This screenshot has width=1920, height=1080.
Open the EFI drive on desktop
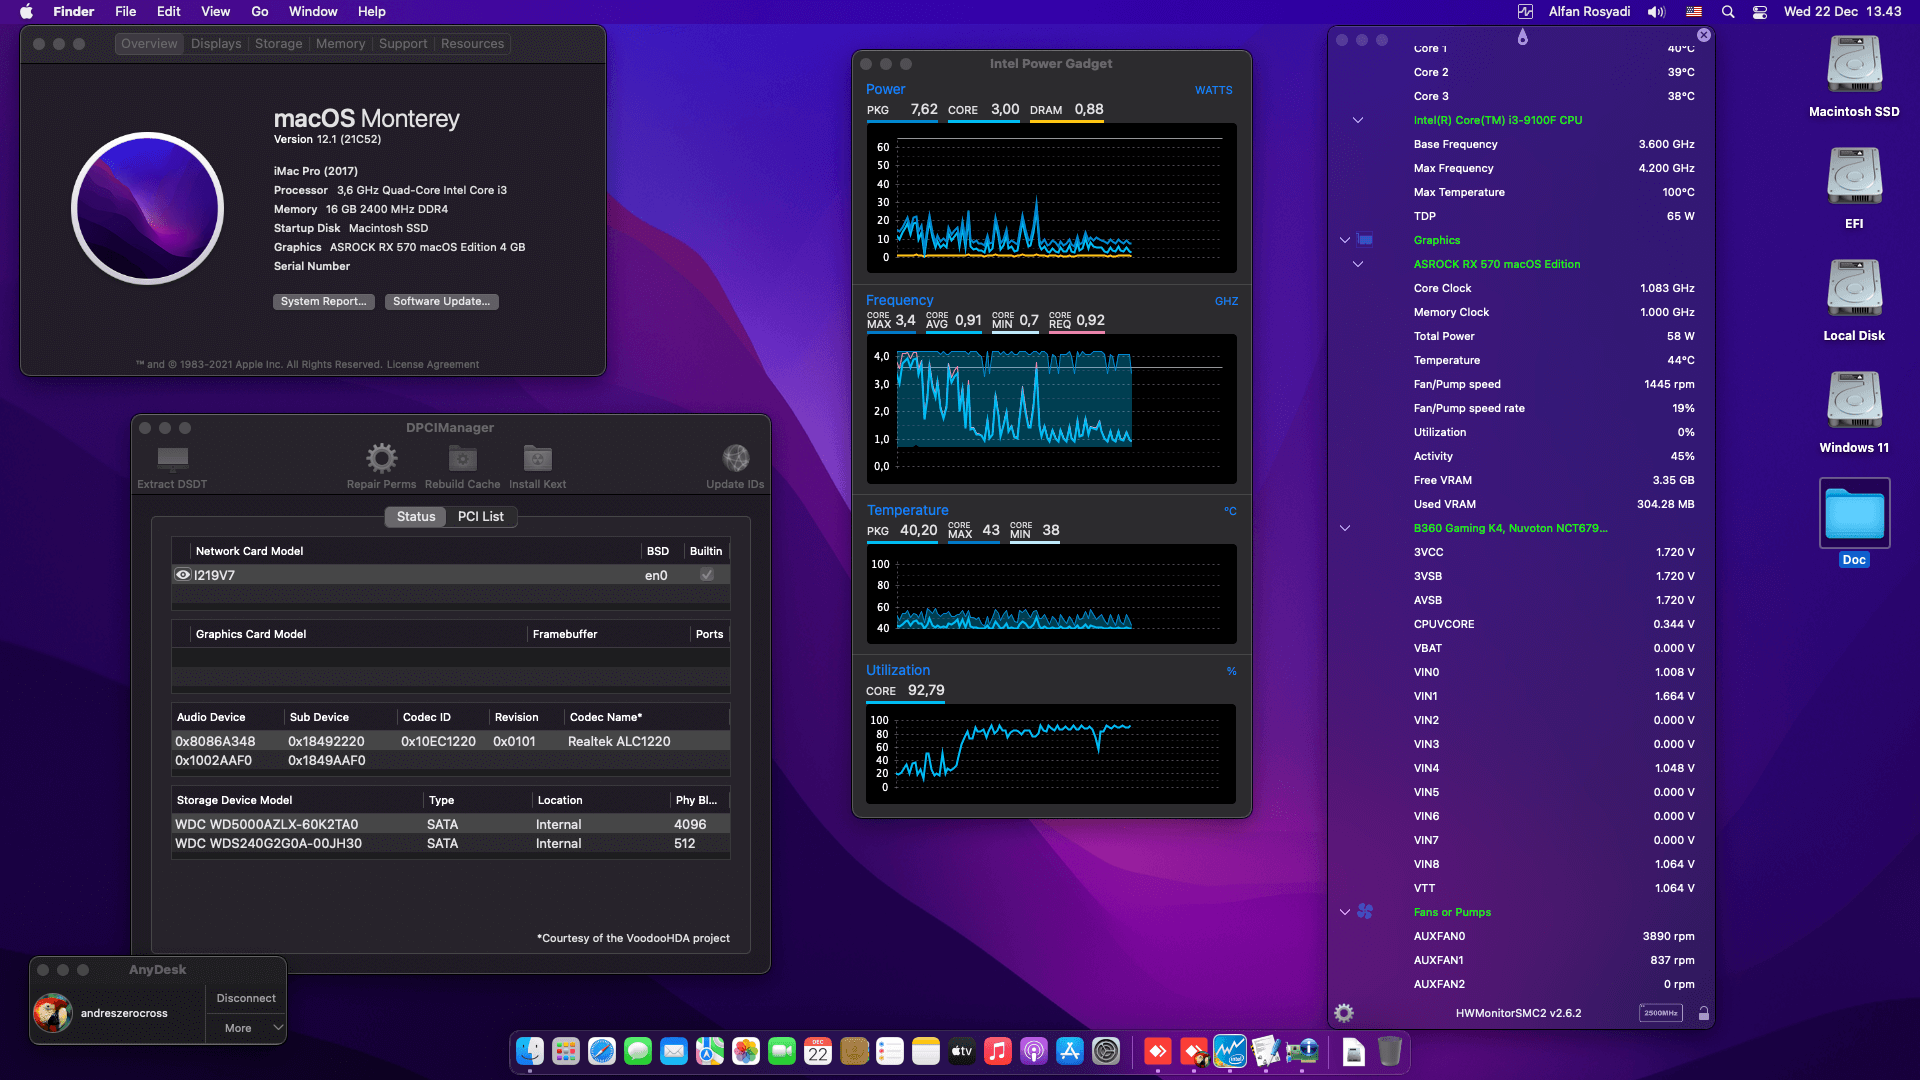coord(1854,177)
